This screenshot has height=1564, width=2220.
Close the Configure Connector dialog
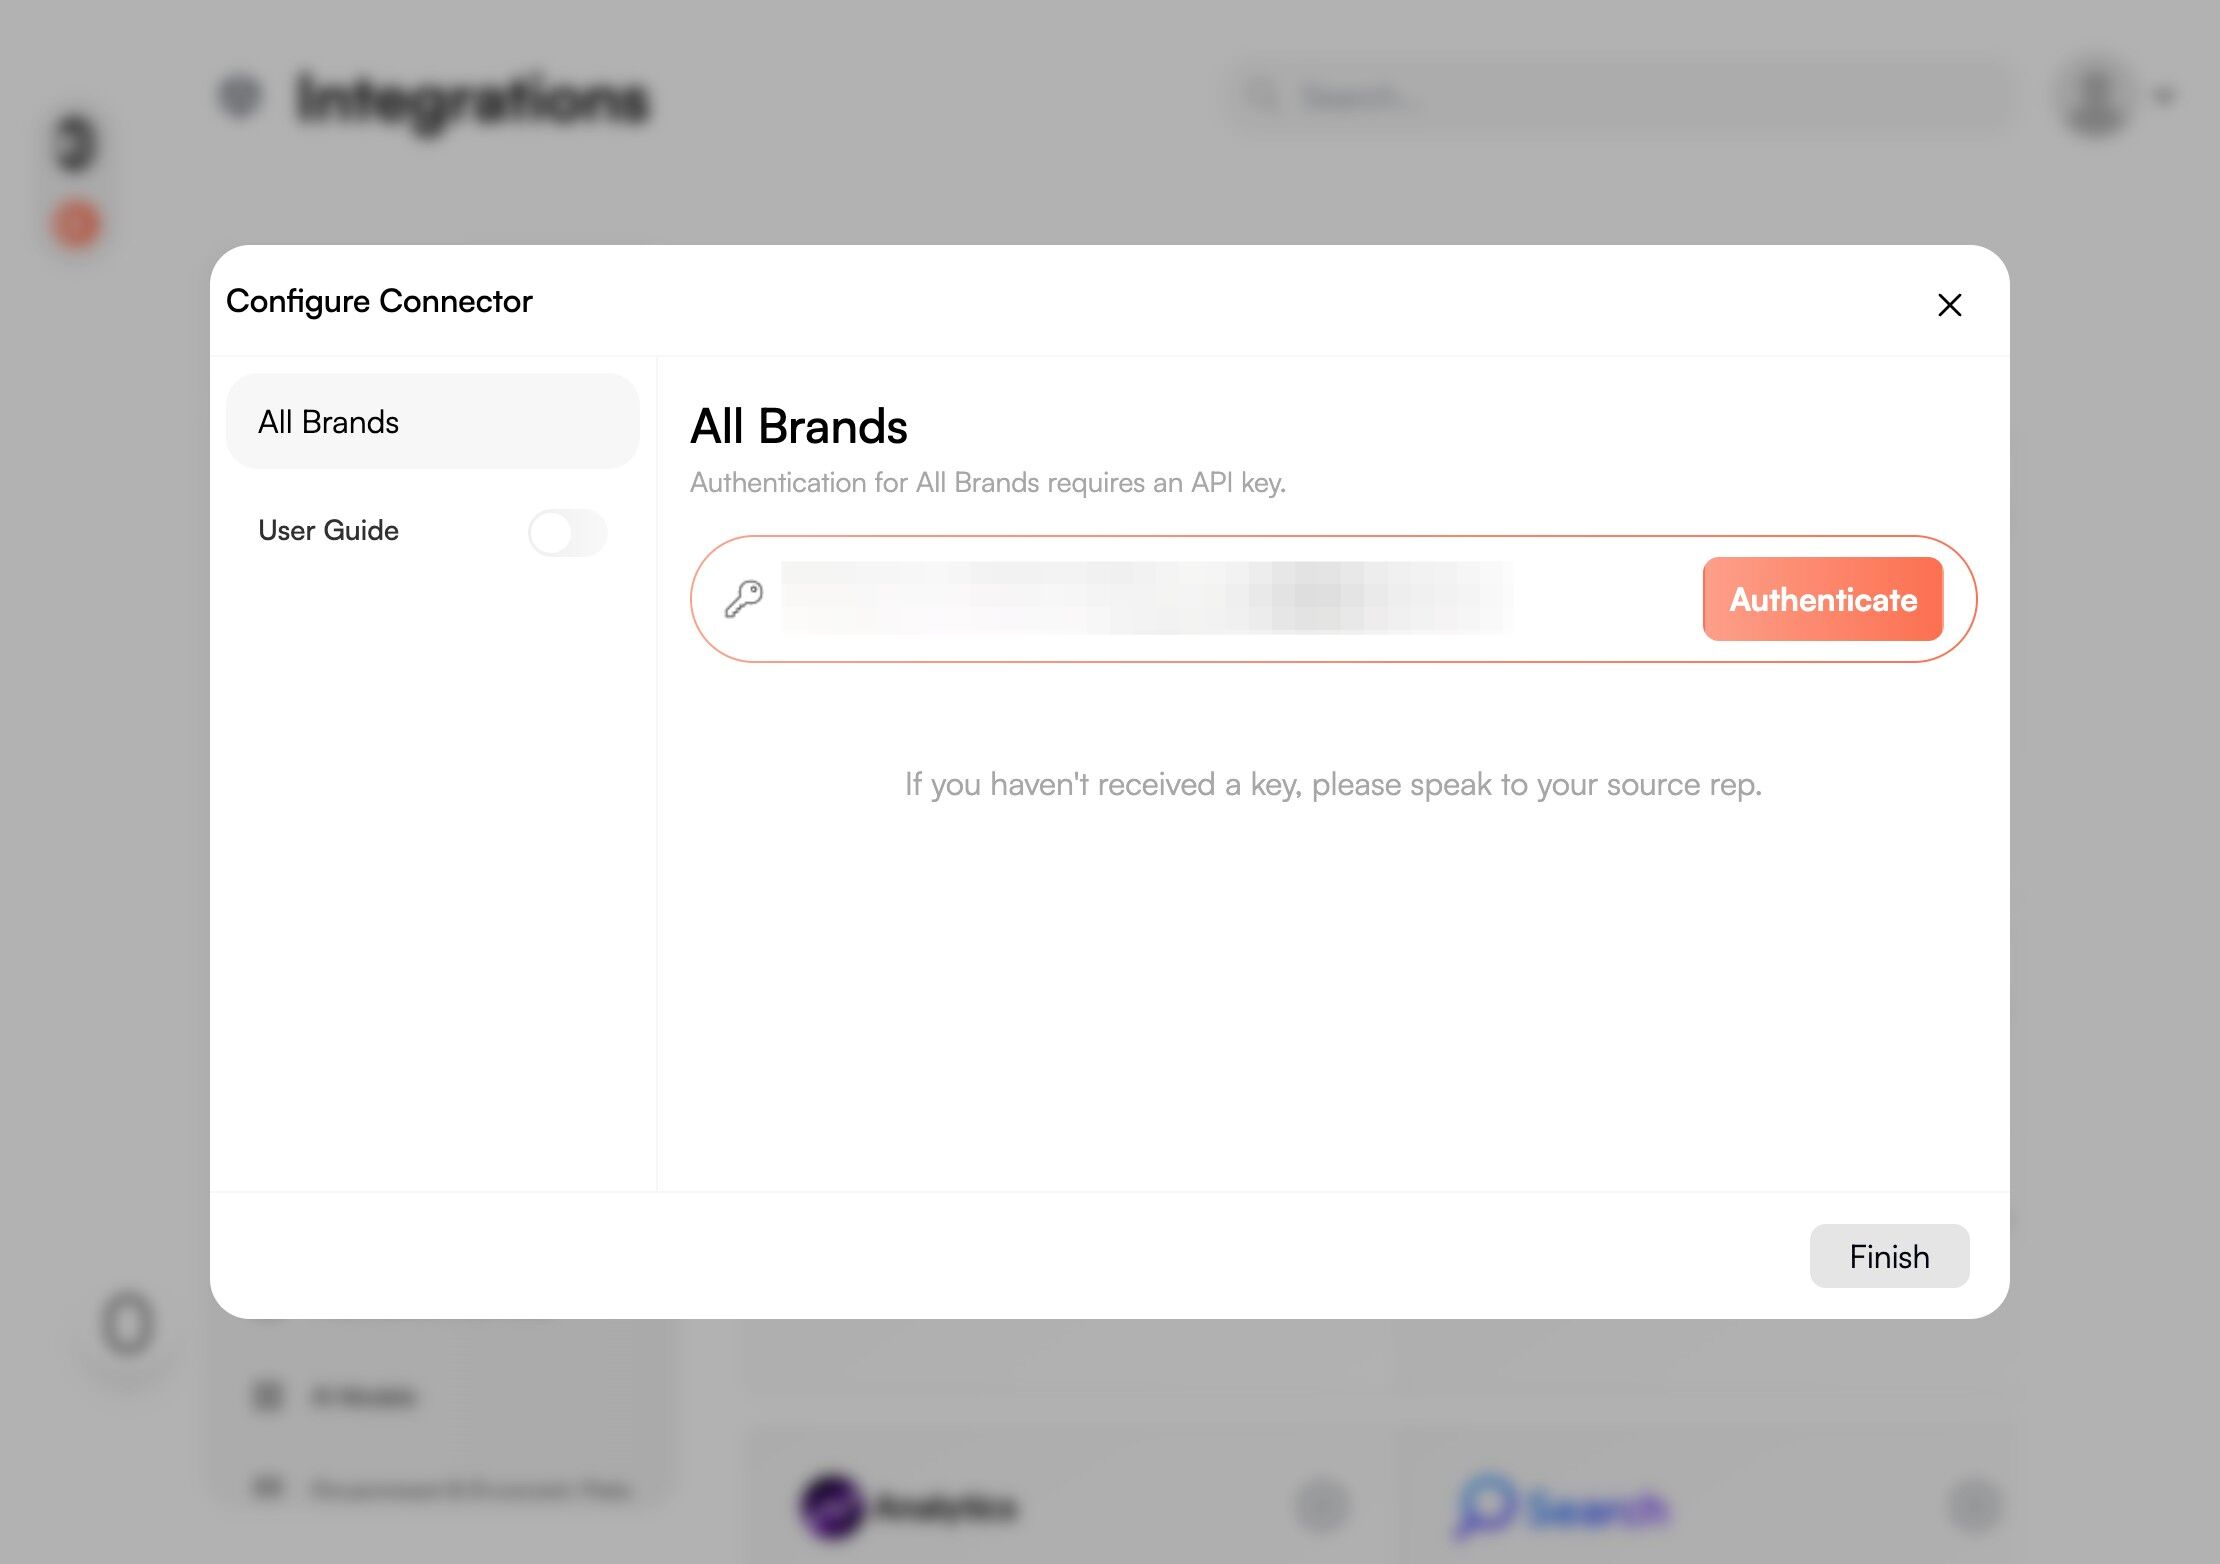(1949, 305)
